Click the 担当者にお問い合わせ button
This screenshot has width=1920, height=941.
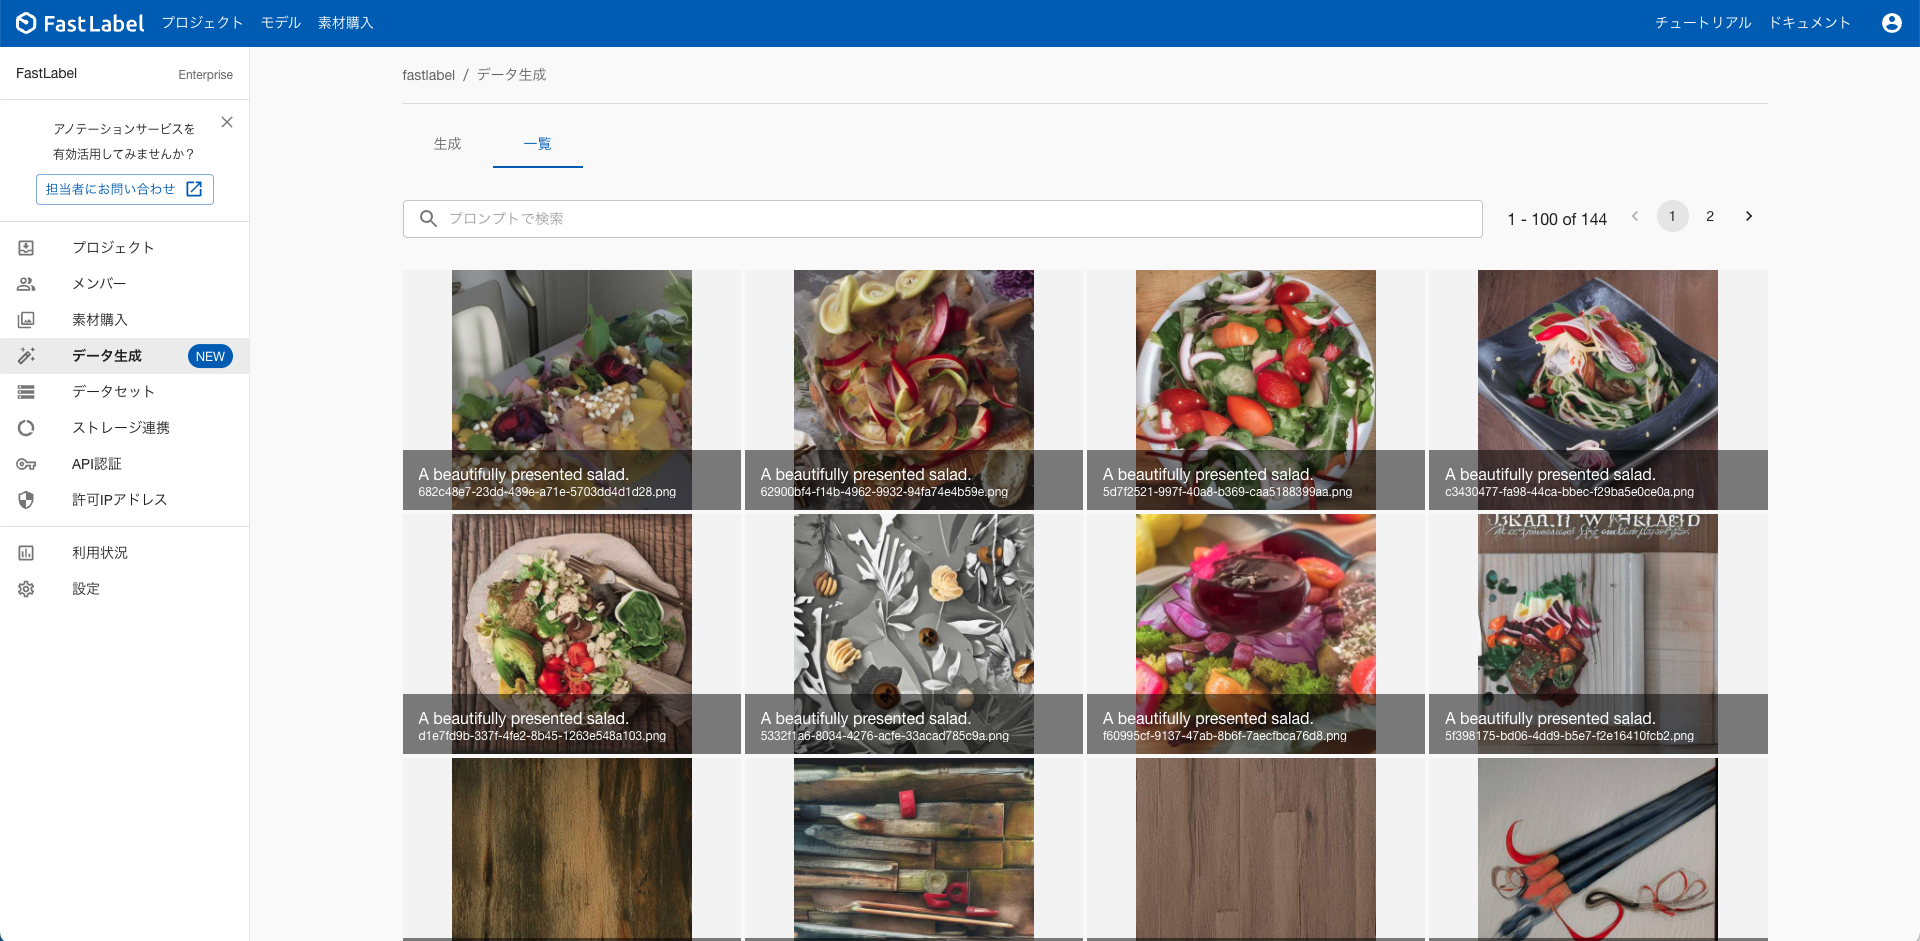125,189
